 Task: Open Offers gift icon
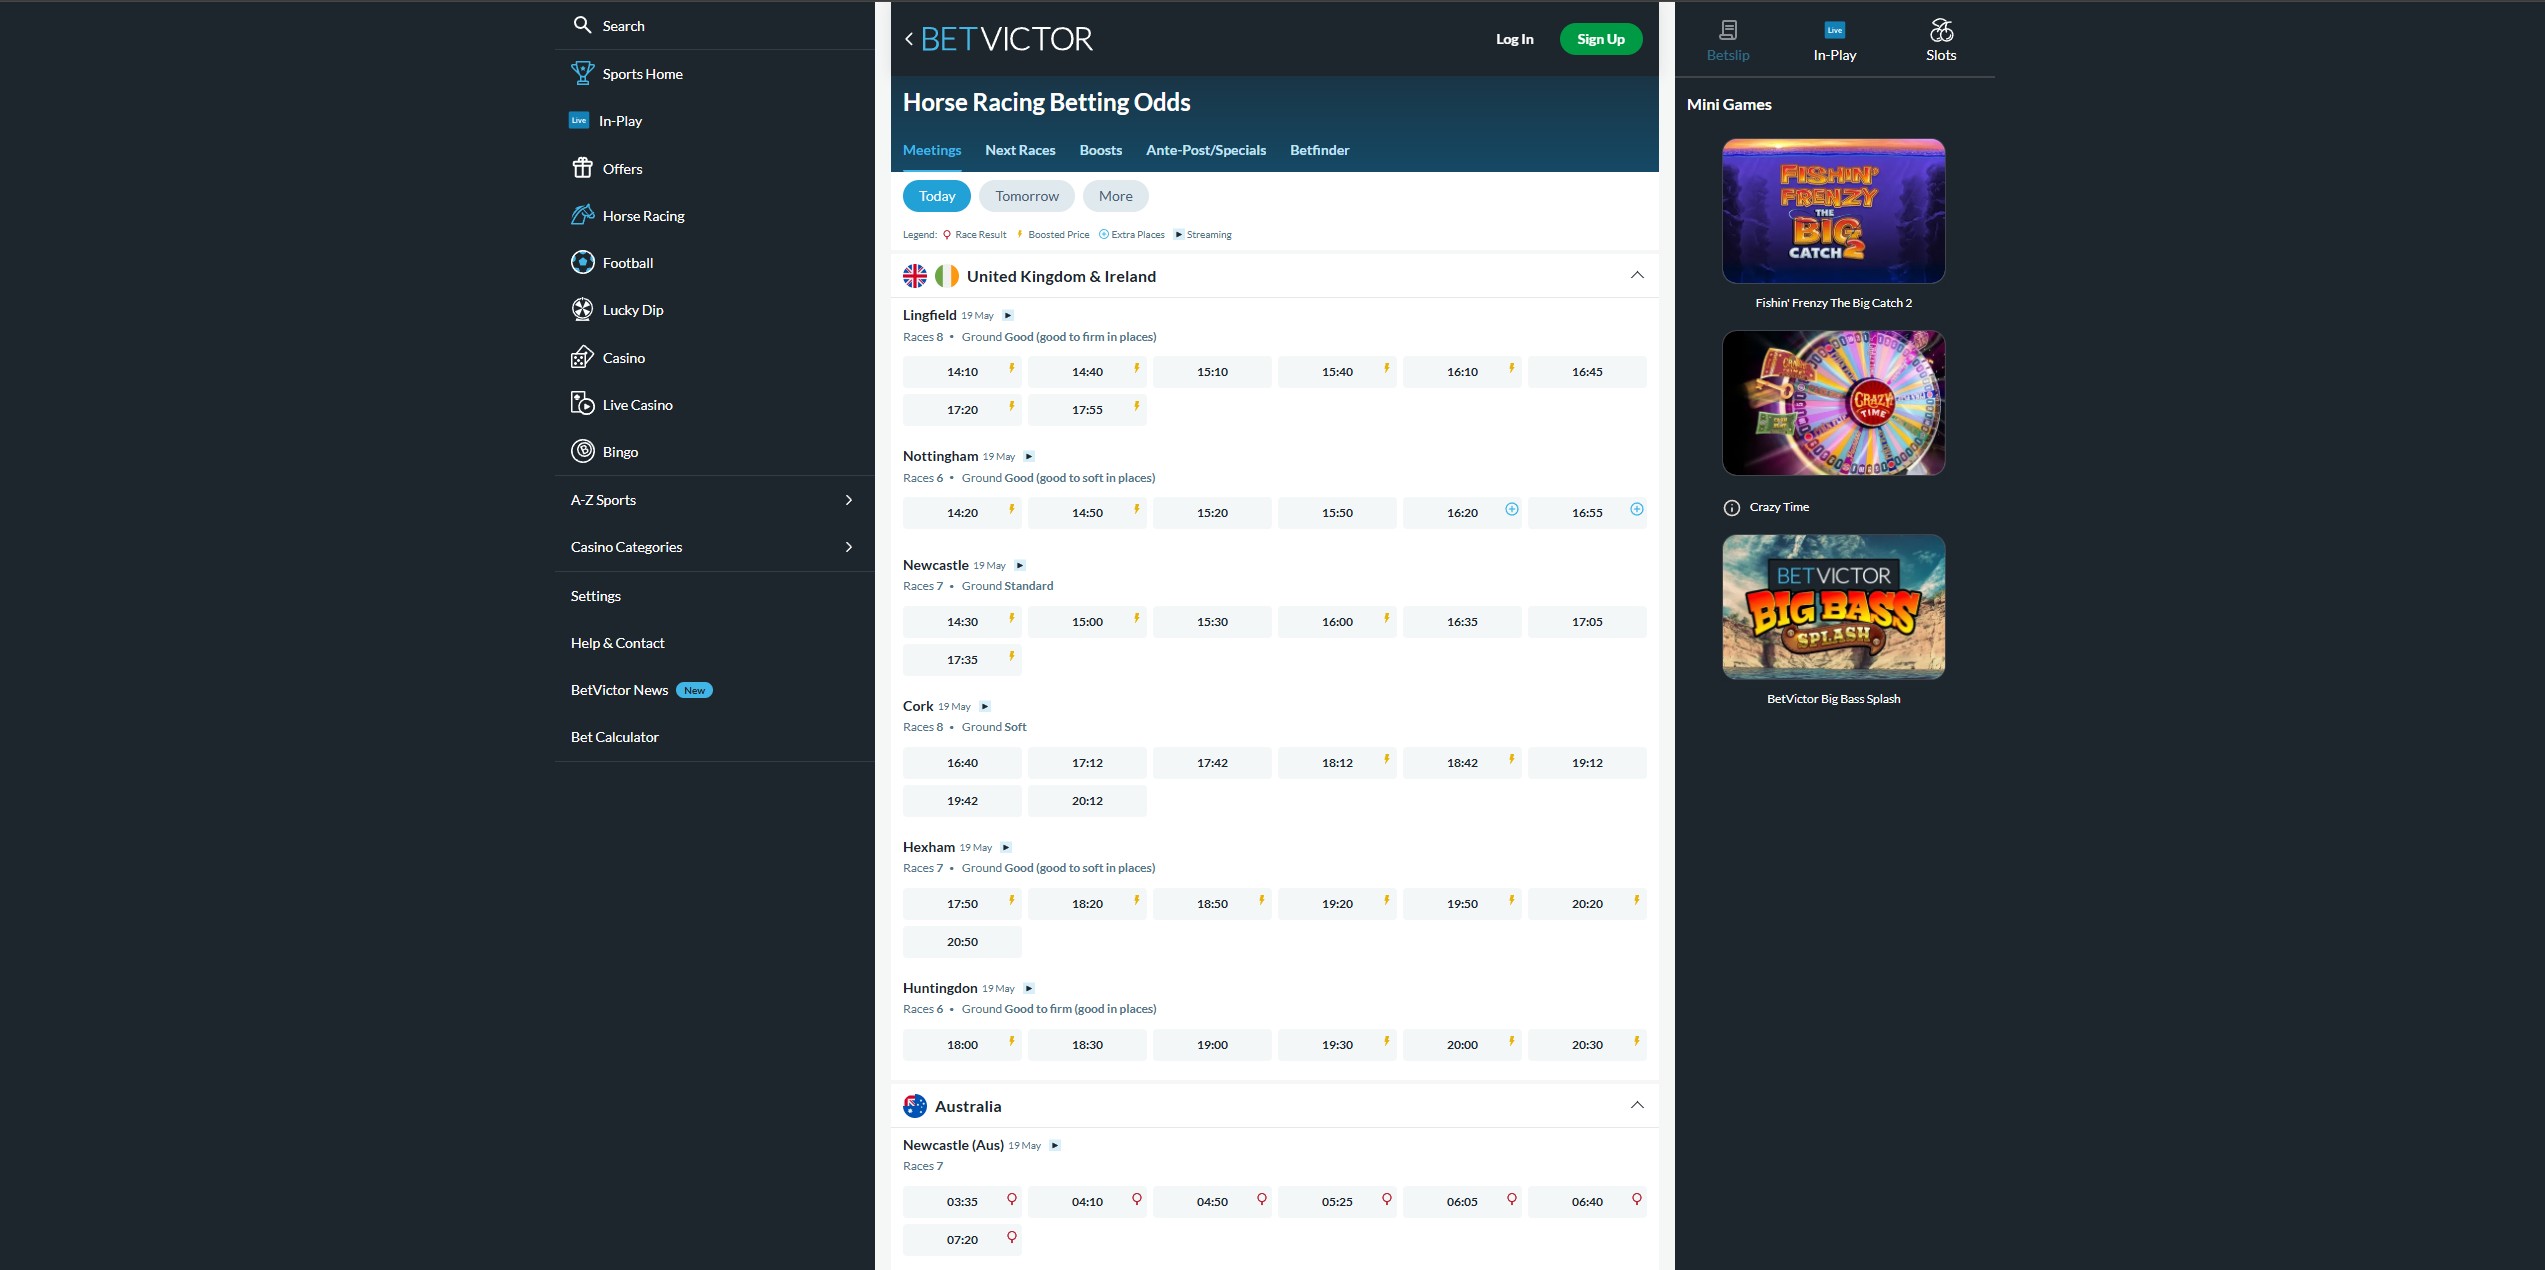point(582,168)
